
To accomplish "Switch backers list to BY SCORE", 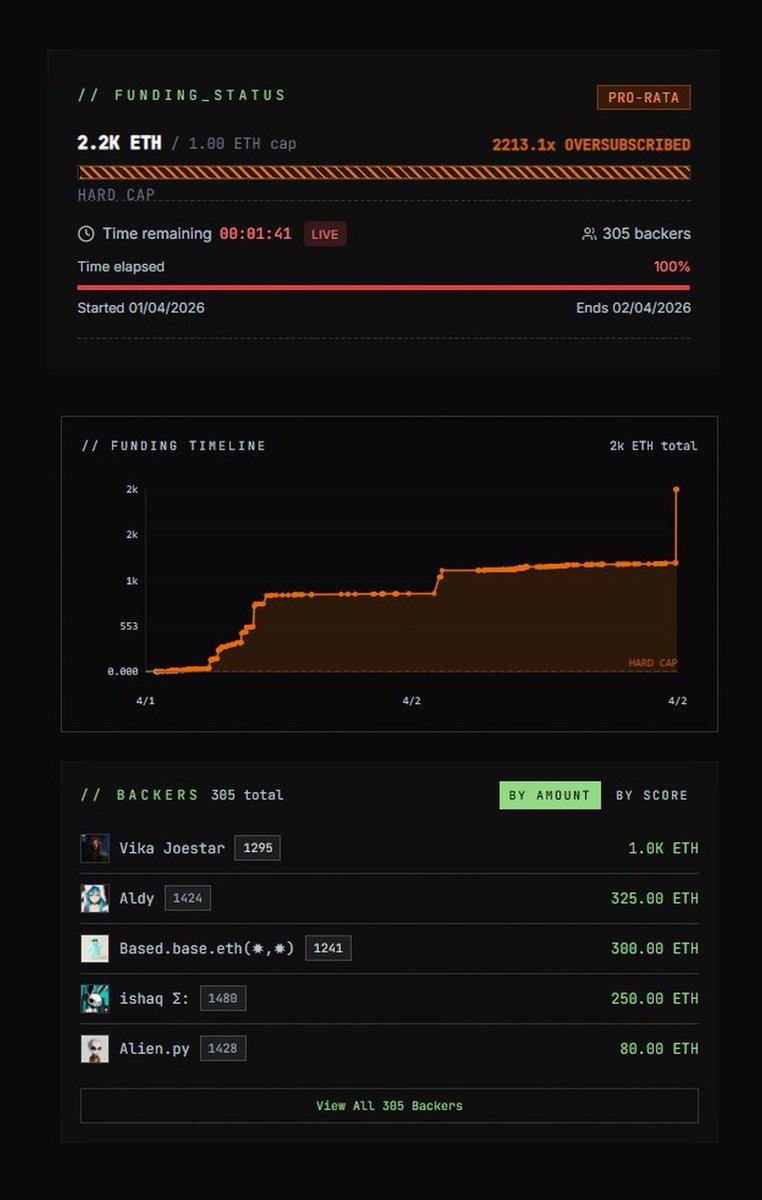I will click(652, 795).
